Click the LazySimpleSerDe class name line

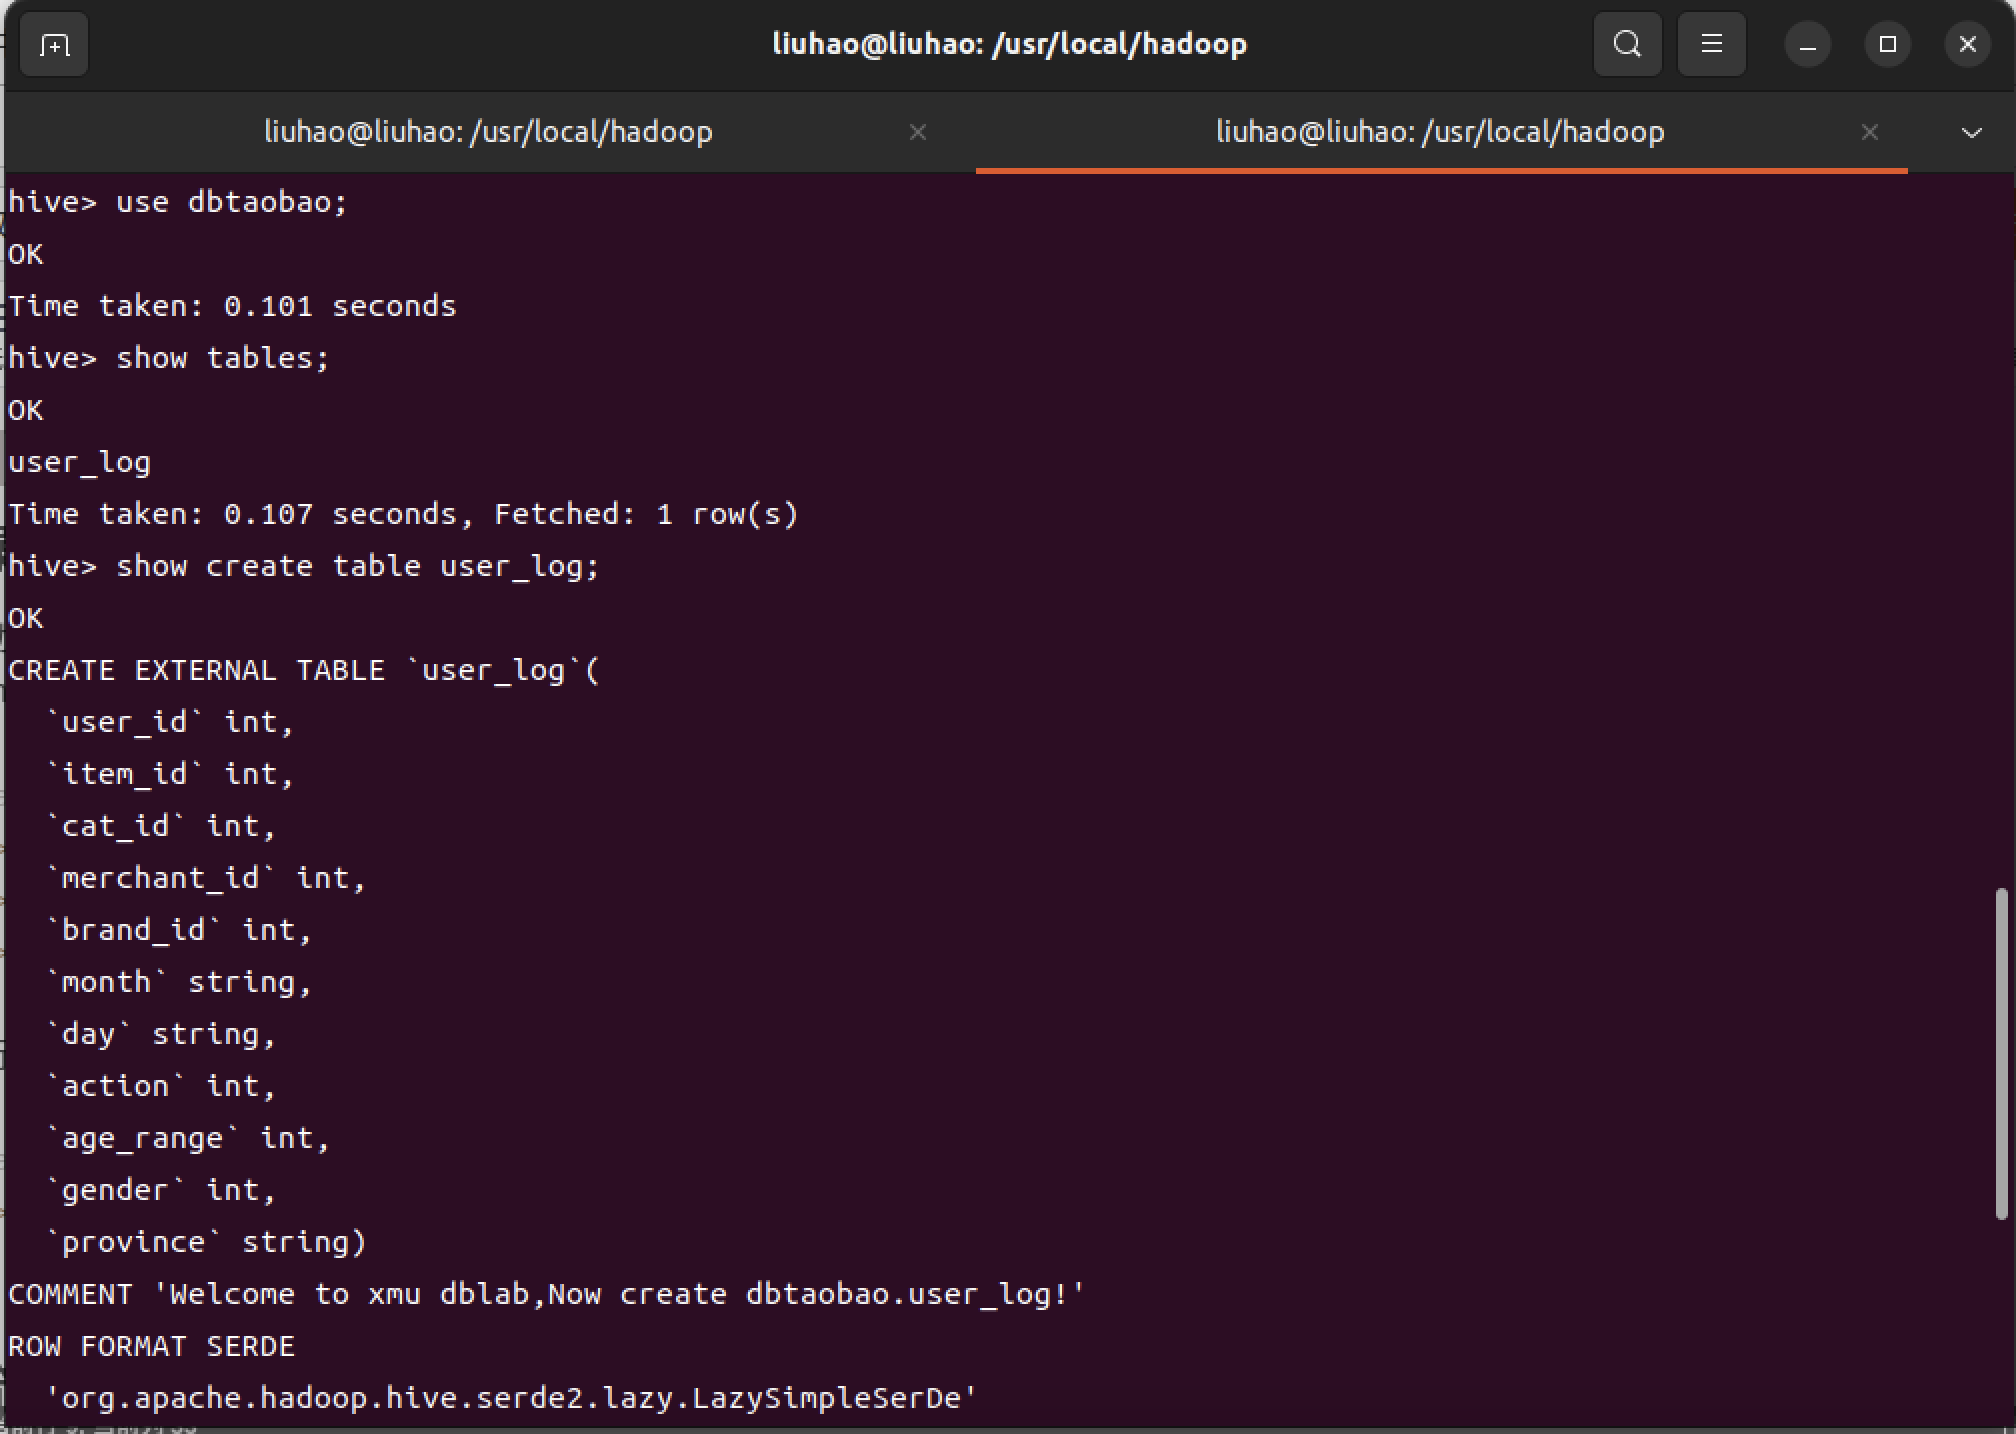tap(511, 1398)
